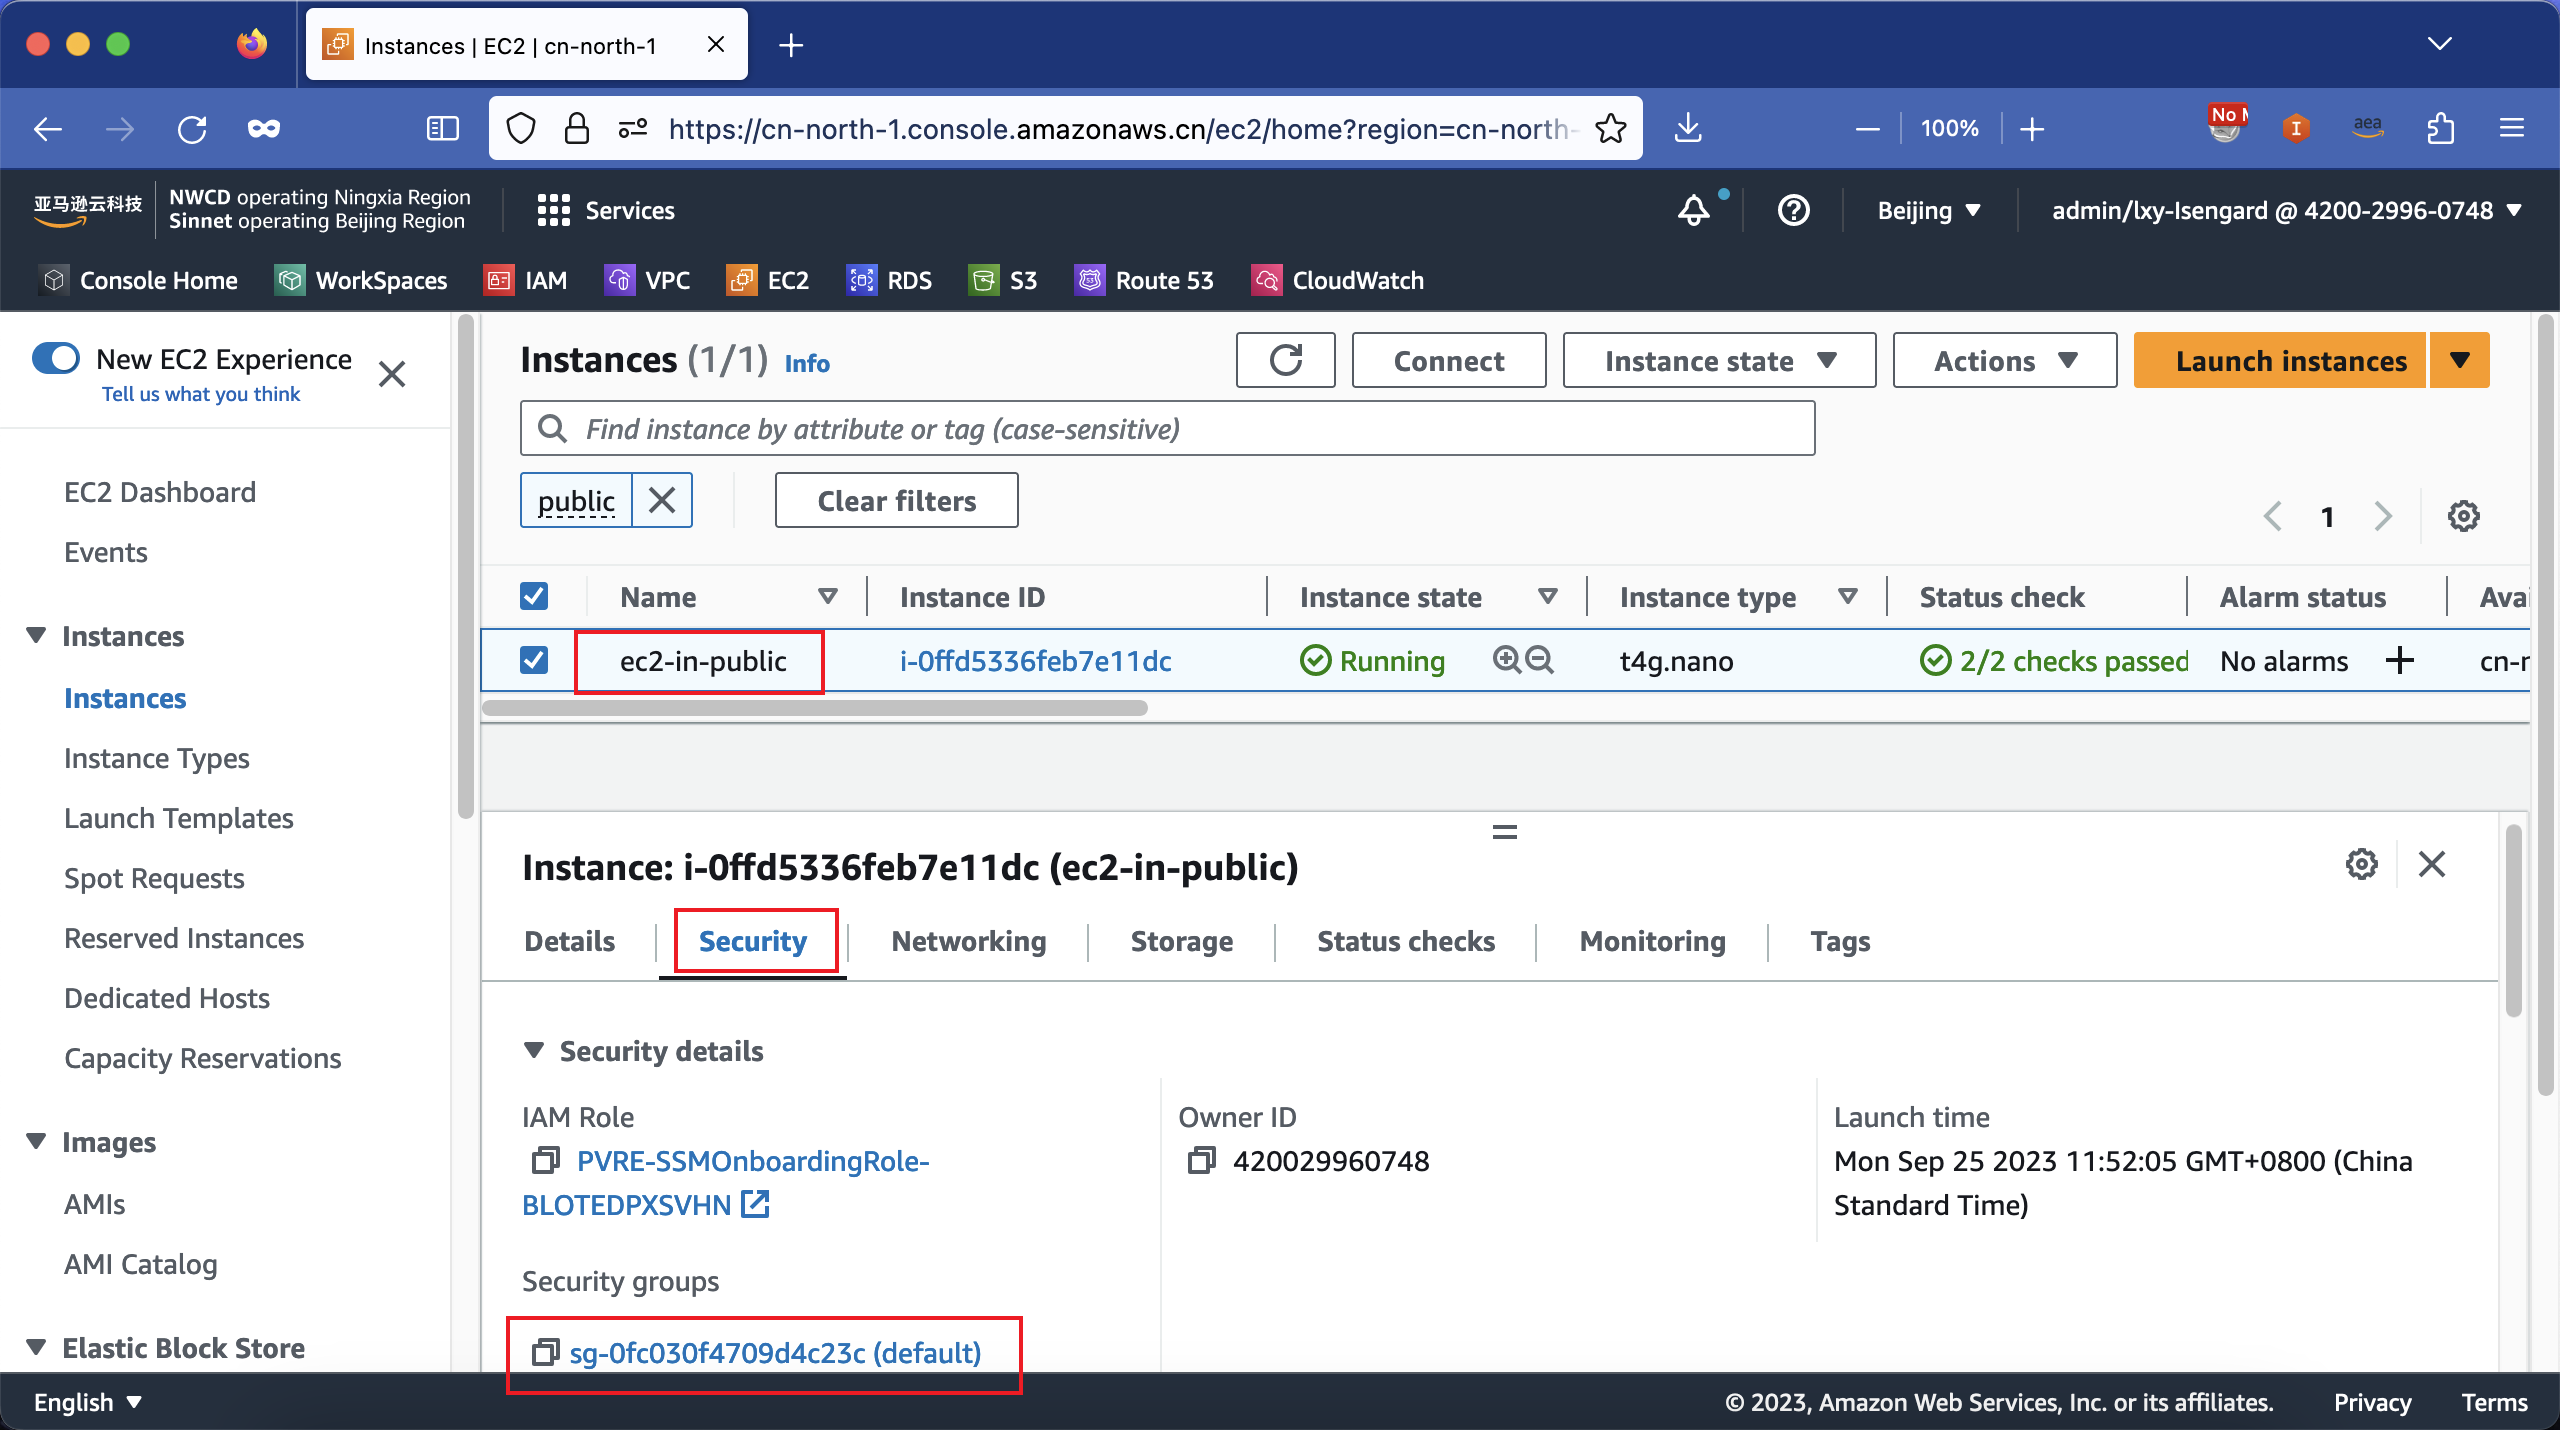Screen dimensions: 2560x1430
Task: Open the PVRE-SSMOnboardingRole IAM link
Action: coord(726,1183)
